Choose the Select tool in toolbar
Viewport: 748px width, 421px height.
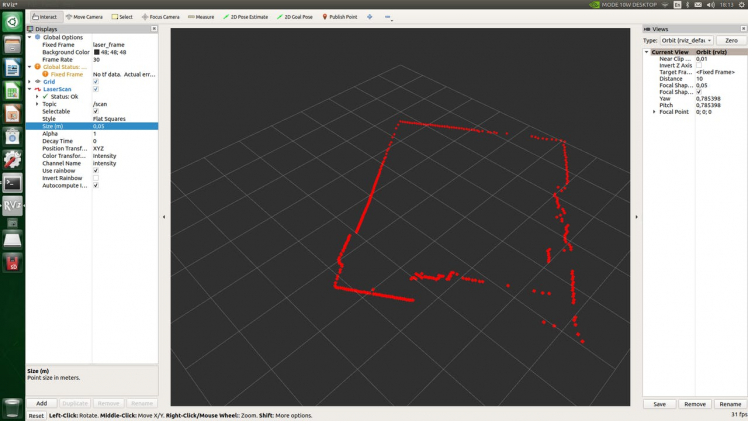(122, 17)
